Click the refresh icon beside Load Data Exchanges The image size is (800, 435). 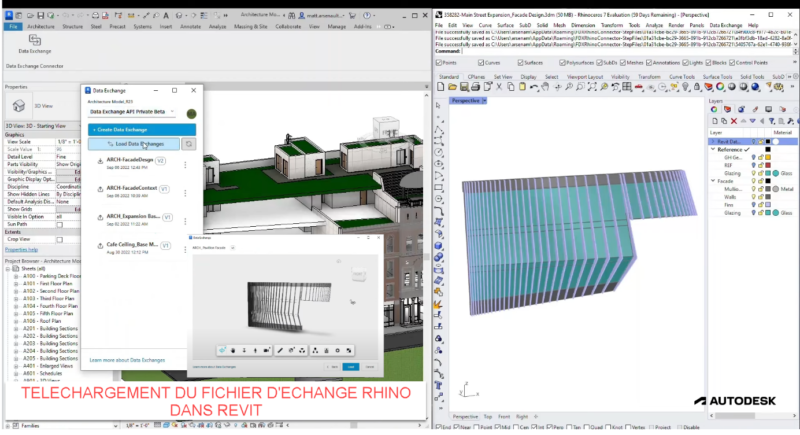pyautogui.click(x=190, y=144)
